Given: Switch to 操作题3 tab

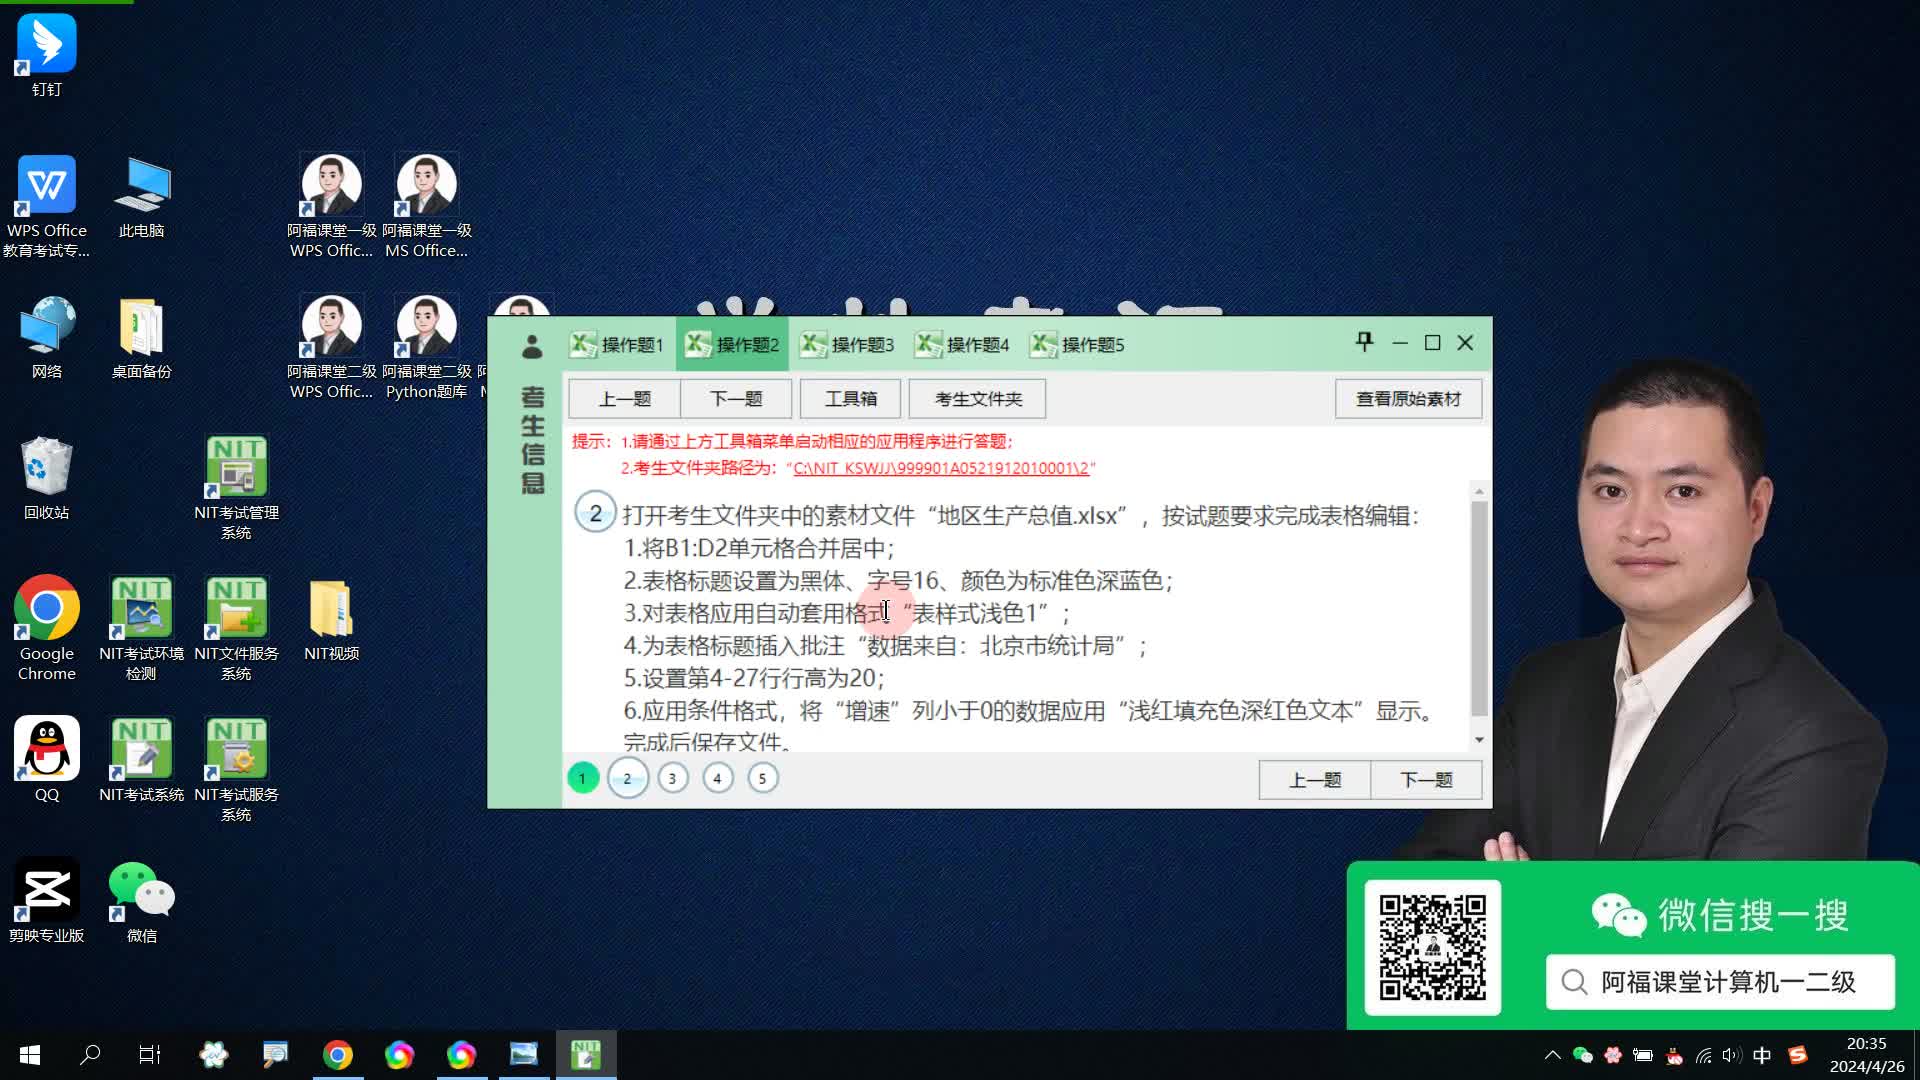Looking at the screenshot, I should [848, 345].
